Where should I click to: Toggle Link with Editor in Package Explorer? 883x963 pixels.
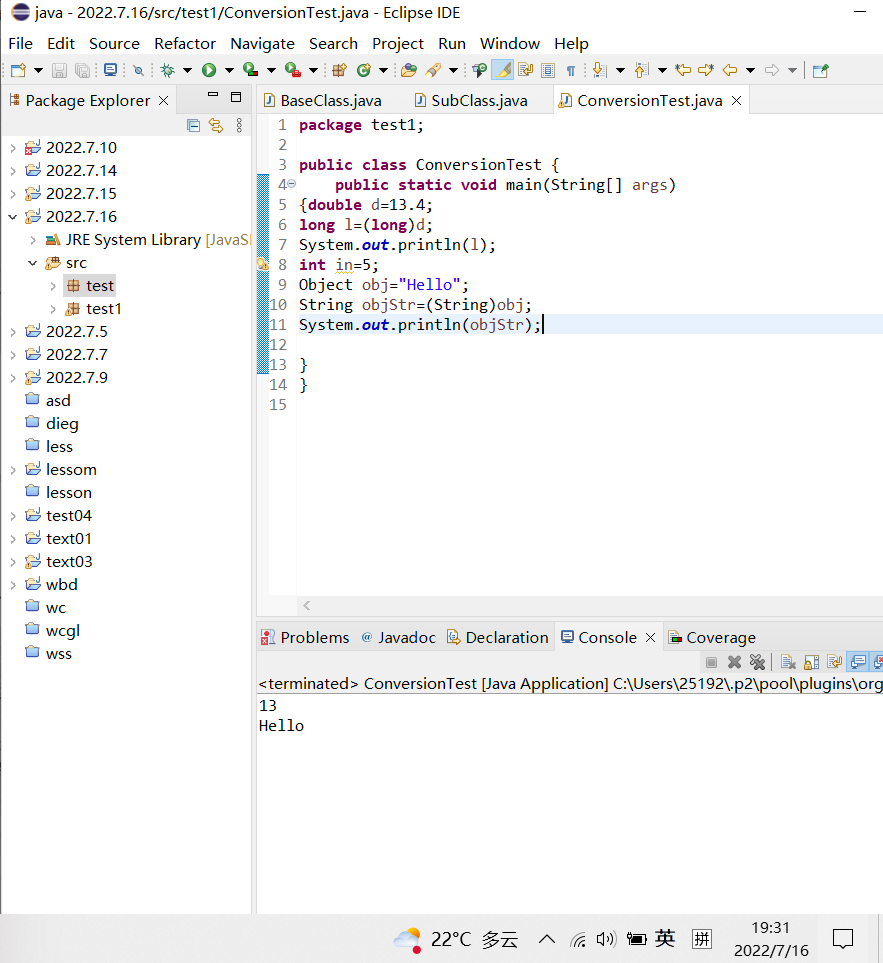click(215, 125)
